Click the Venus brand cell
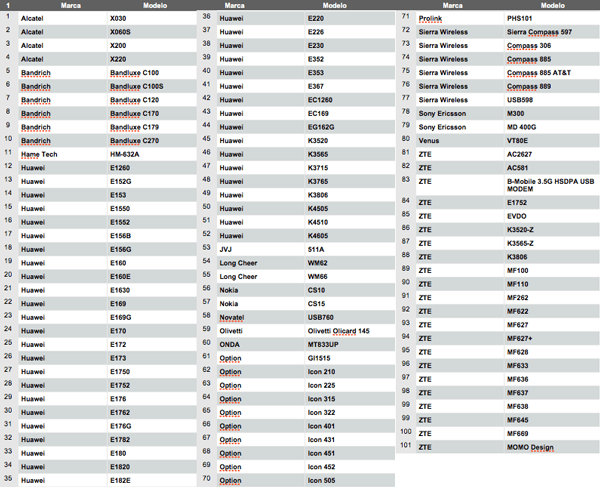Viewport: 600px width, 487px height. tap(460, 141)
